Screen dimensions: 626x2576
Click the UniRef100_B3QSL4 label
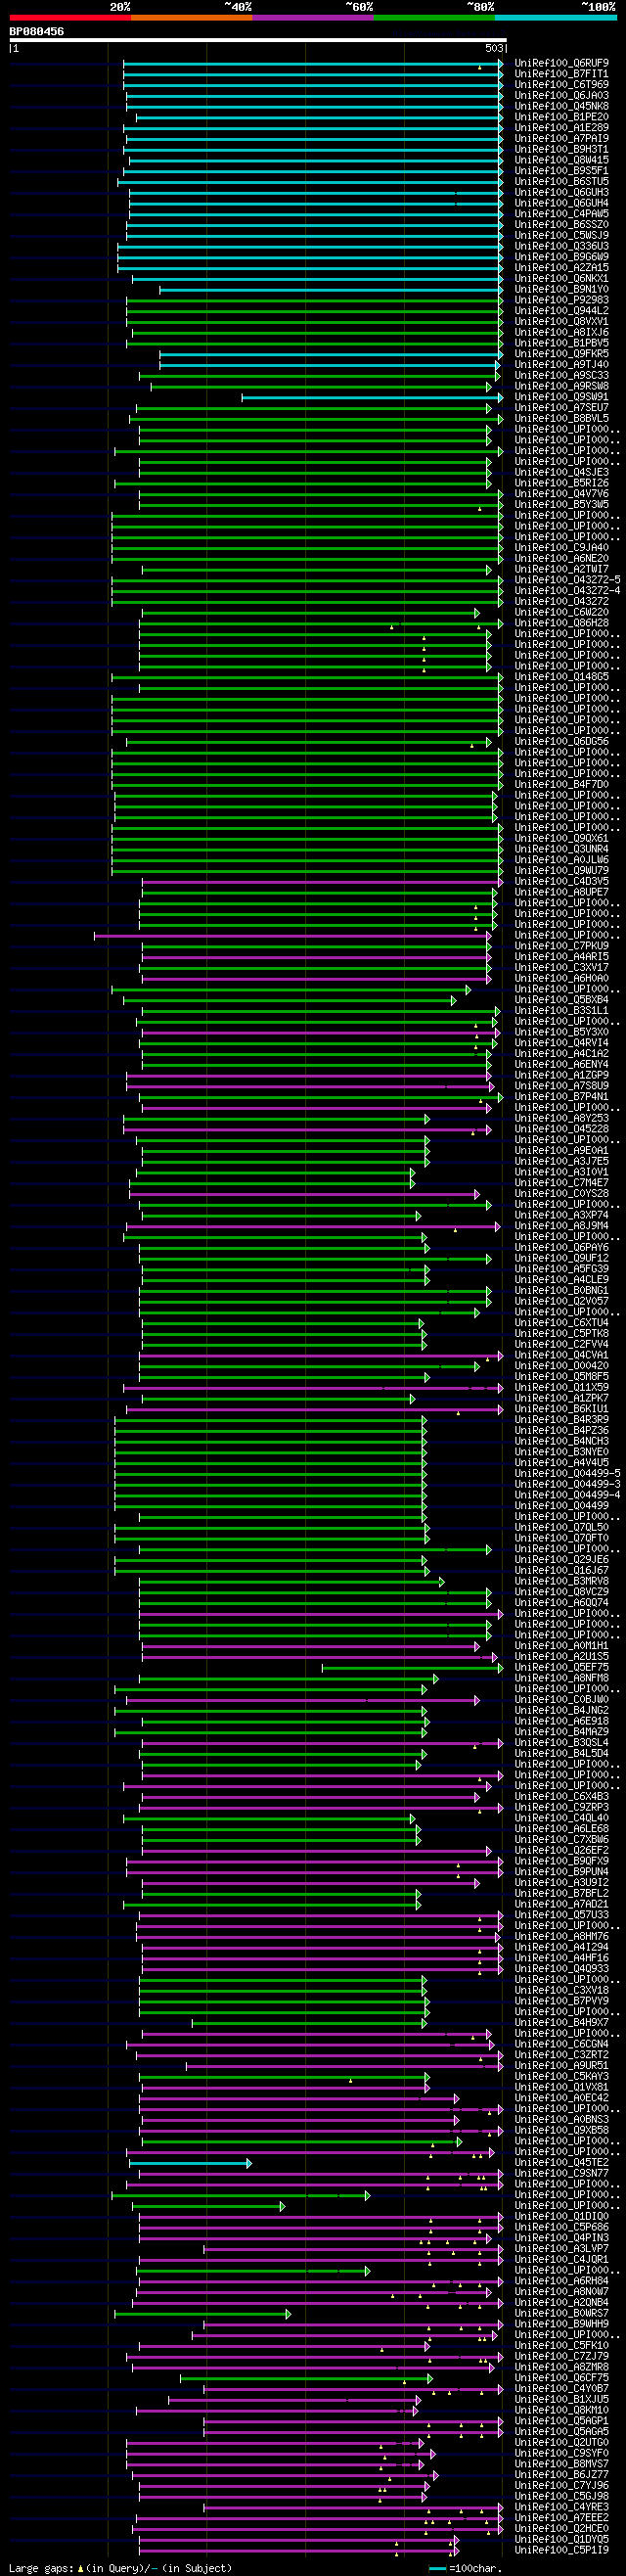point(562,1742)
